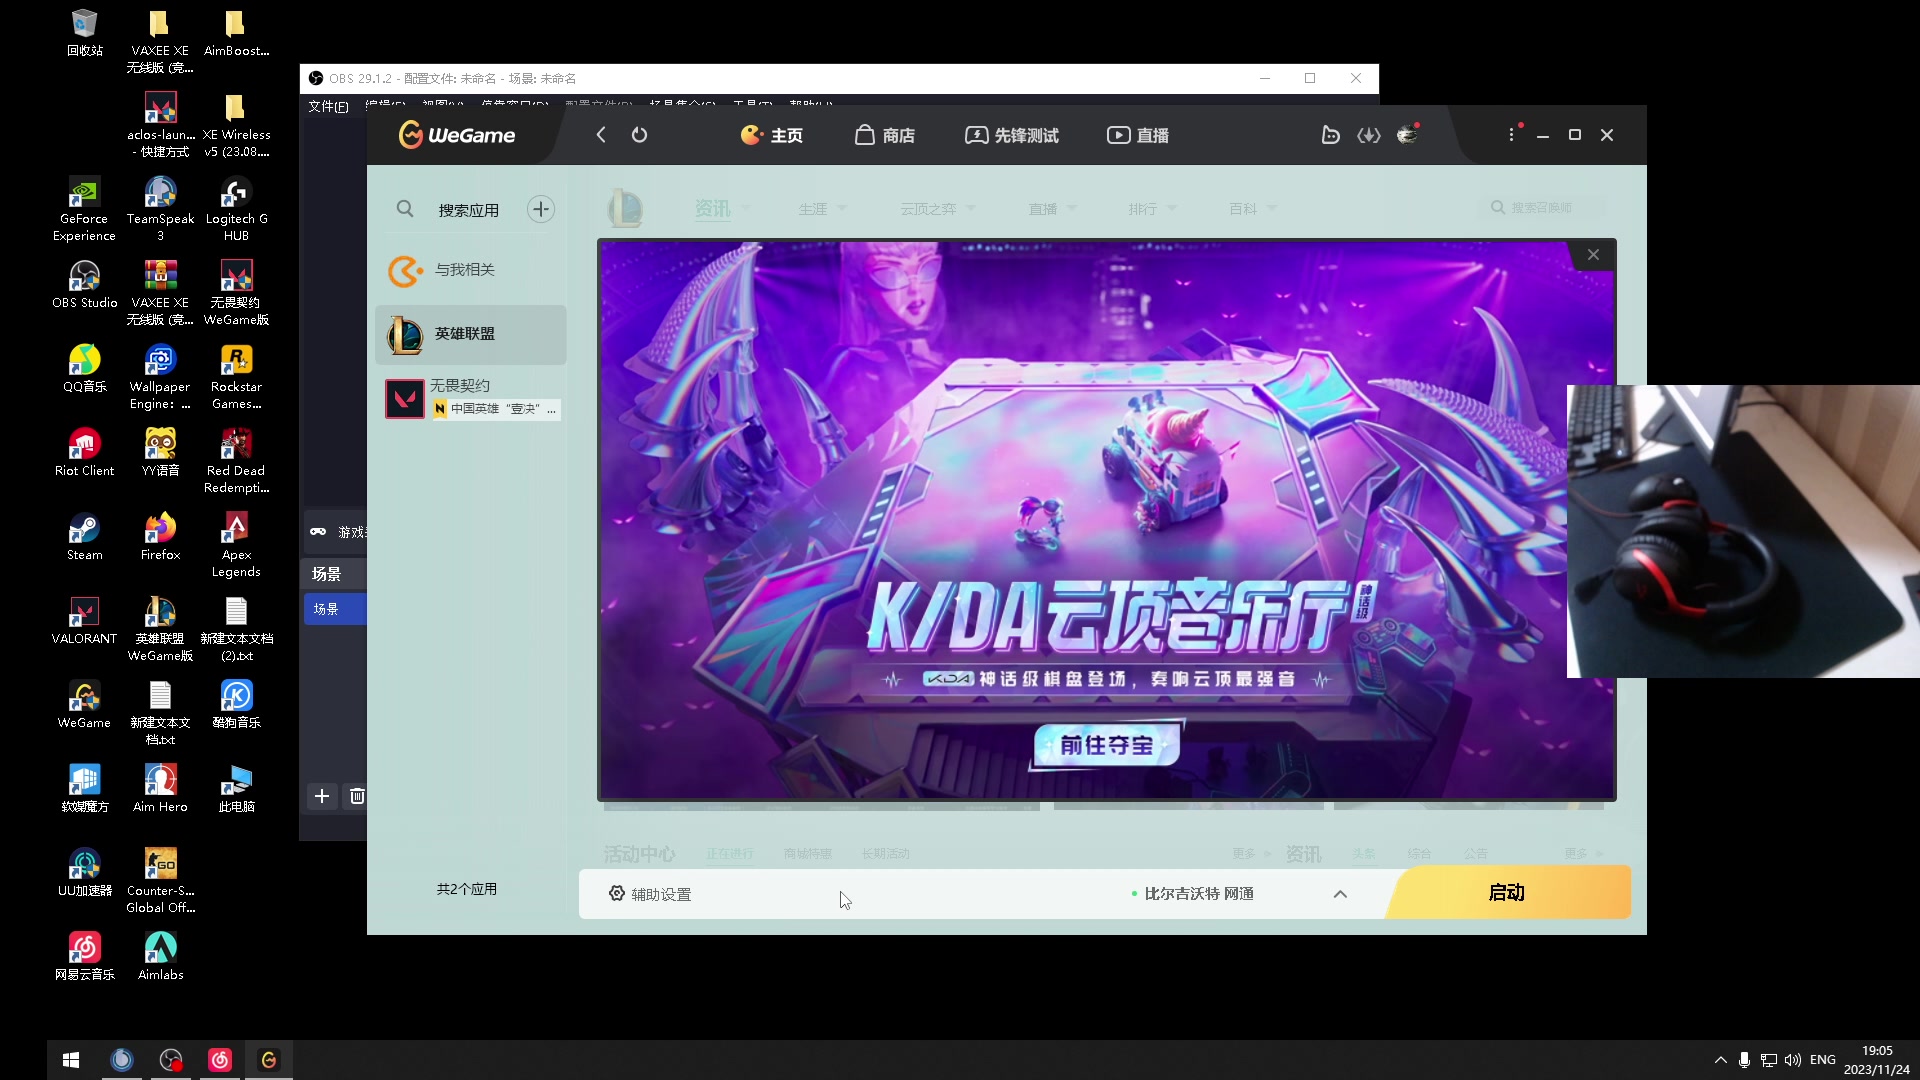Open 酷狗音乐 desktop icon
The width and height of the screenshot is (1920, 1080).
(236, 705)
